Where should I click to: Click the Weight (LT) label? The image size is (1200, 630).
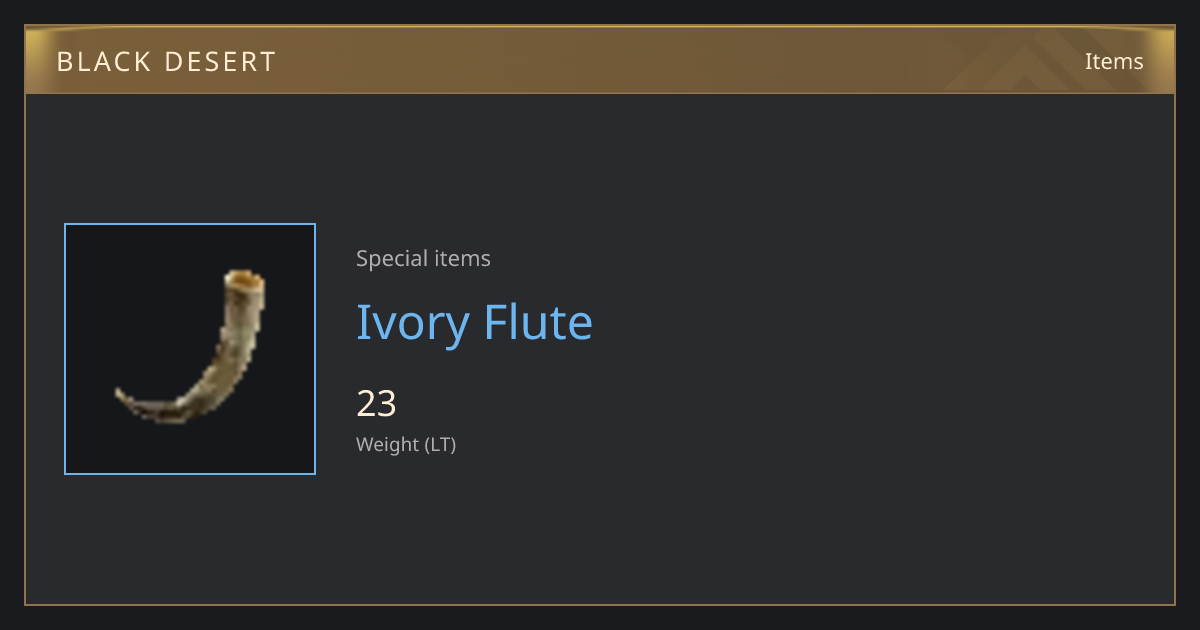coord(406,444)
